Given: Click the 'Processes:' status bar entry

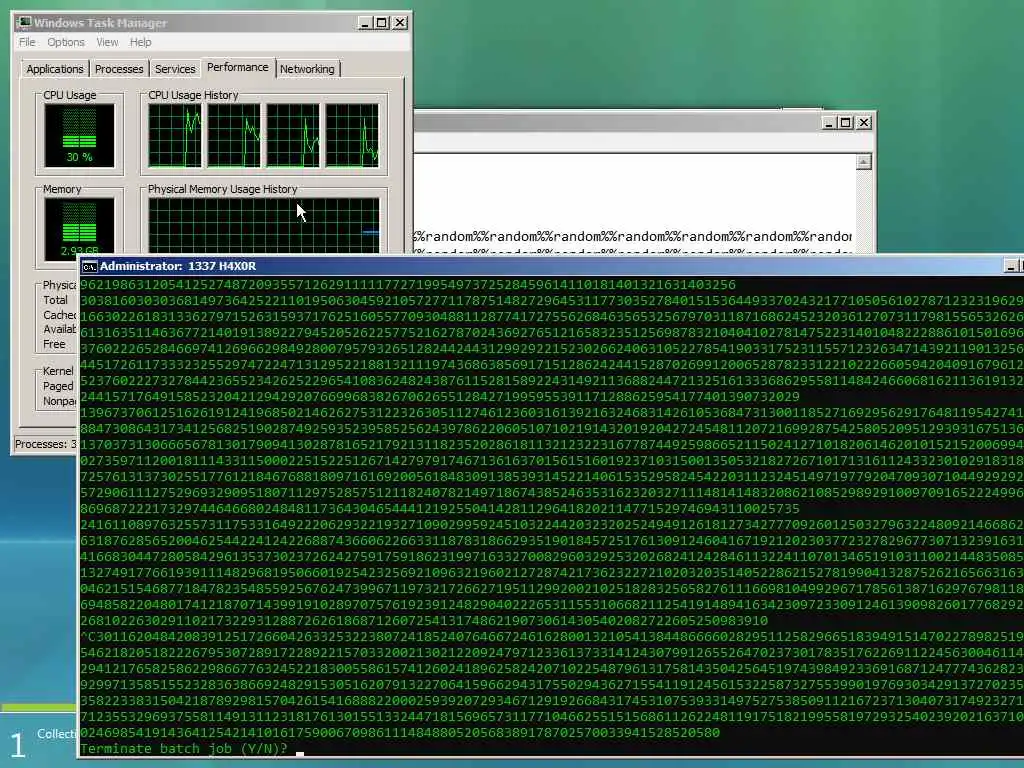Looking at the screenshot, I should coord(45,444).
